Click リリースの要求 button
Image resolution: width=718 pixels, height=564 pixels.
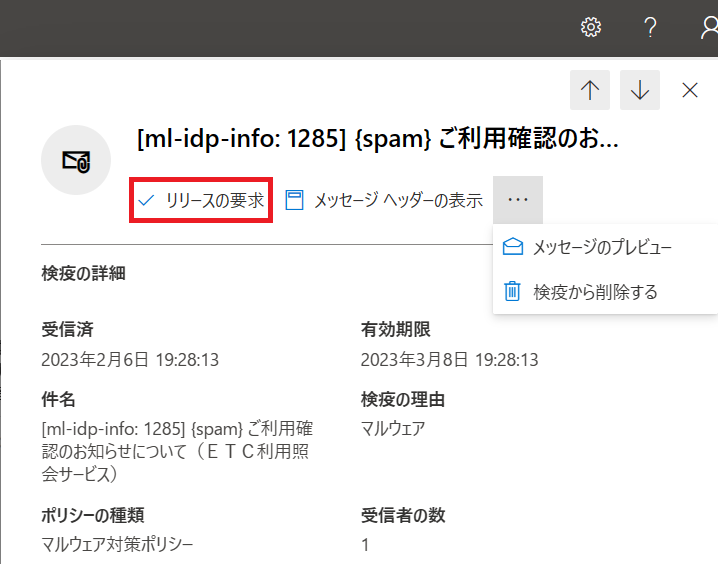coord(201,200)
